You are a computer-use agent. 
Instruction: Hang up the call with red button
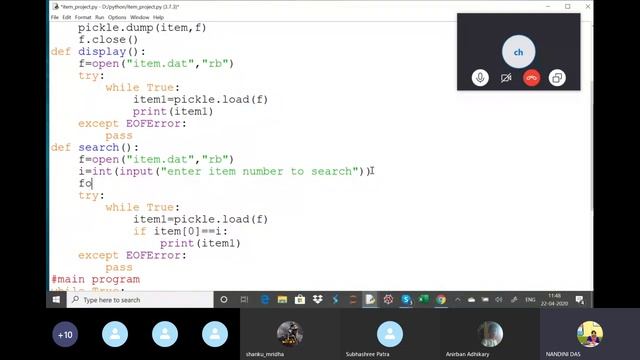tap(531, 78)
